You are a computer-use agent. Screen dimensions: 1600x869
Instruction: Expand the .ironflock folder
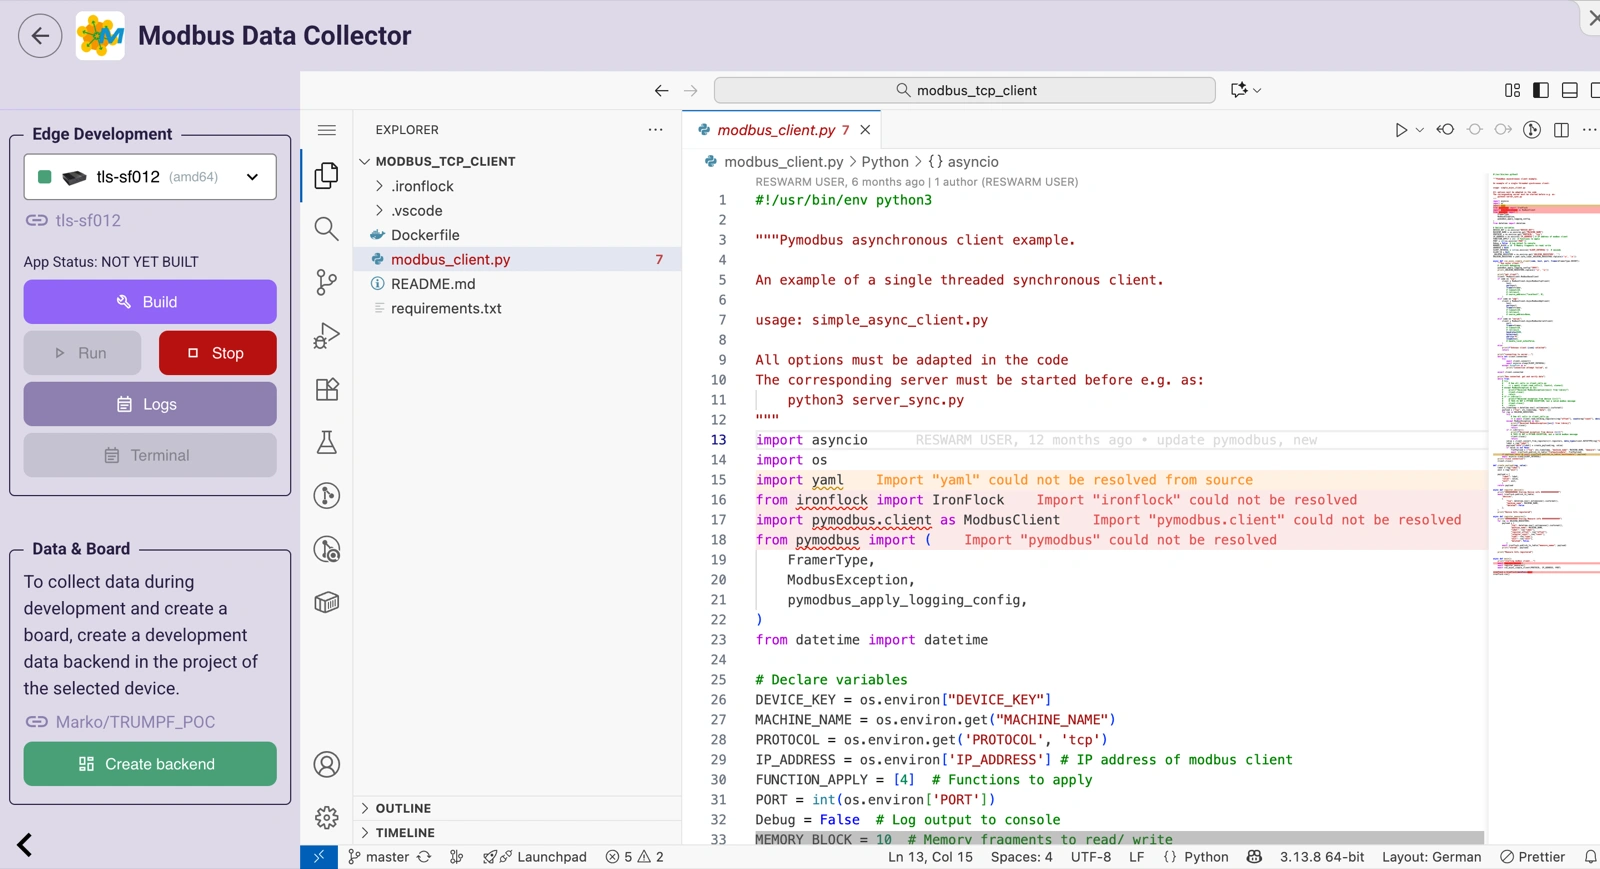tap(422, 186)
